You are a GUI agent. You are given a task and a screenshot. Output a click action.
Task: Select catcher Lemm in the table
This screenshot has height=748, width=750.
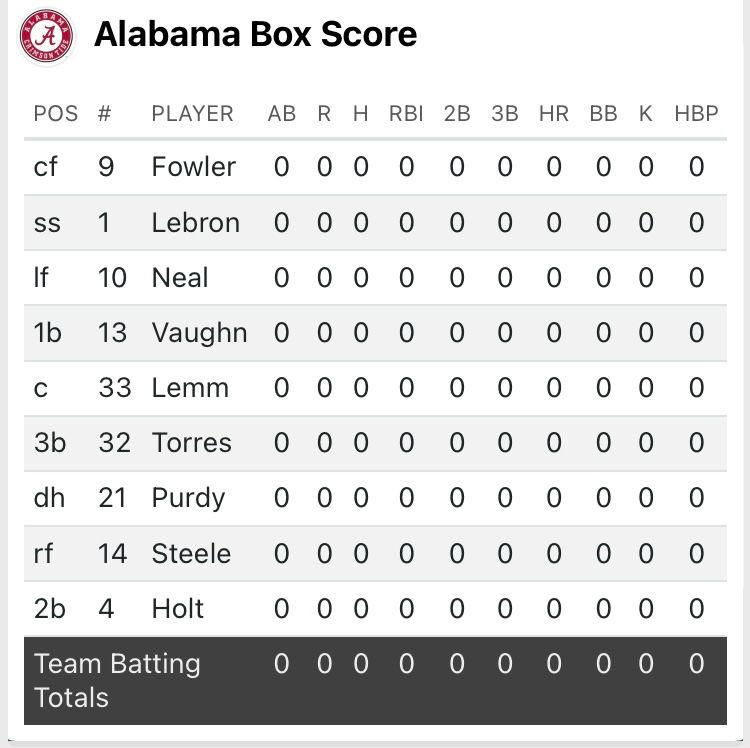[190, 388]
